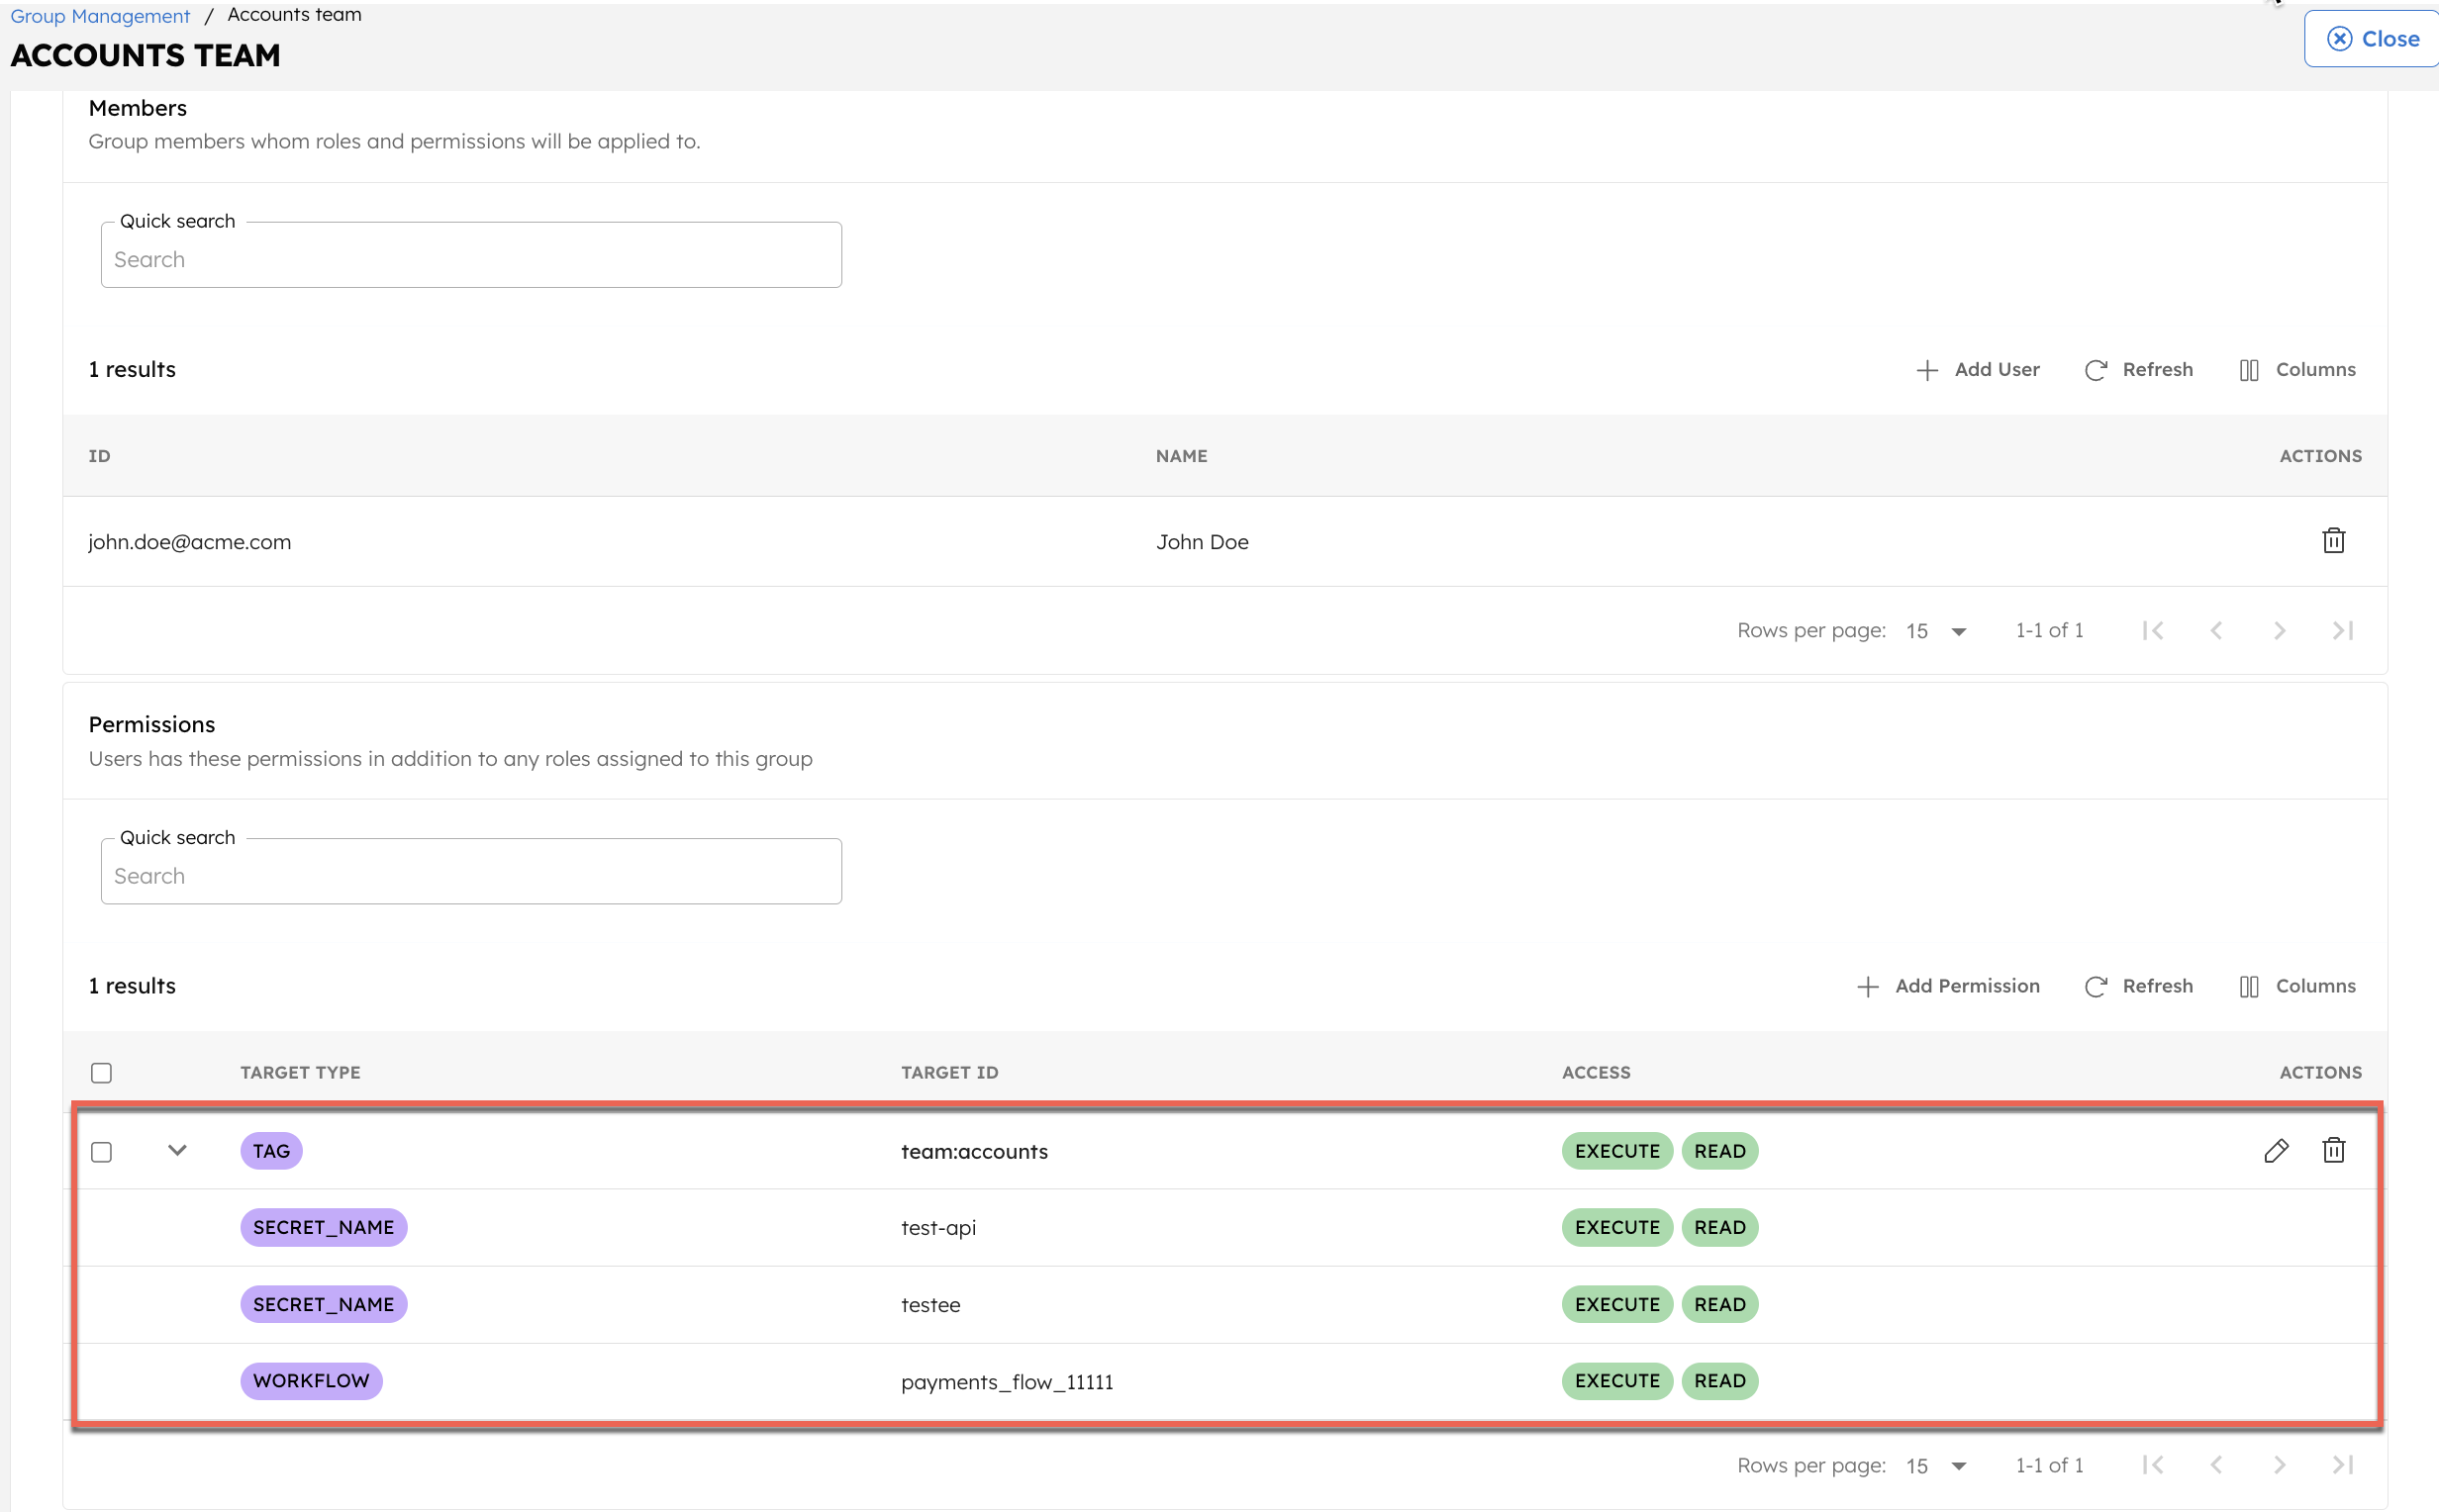Go to next page of Members table

(2279, 631)
